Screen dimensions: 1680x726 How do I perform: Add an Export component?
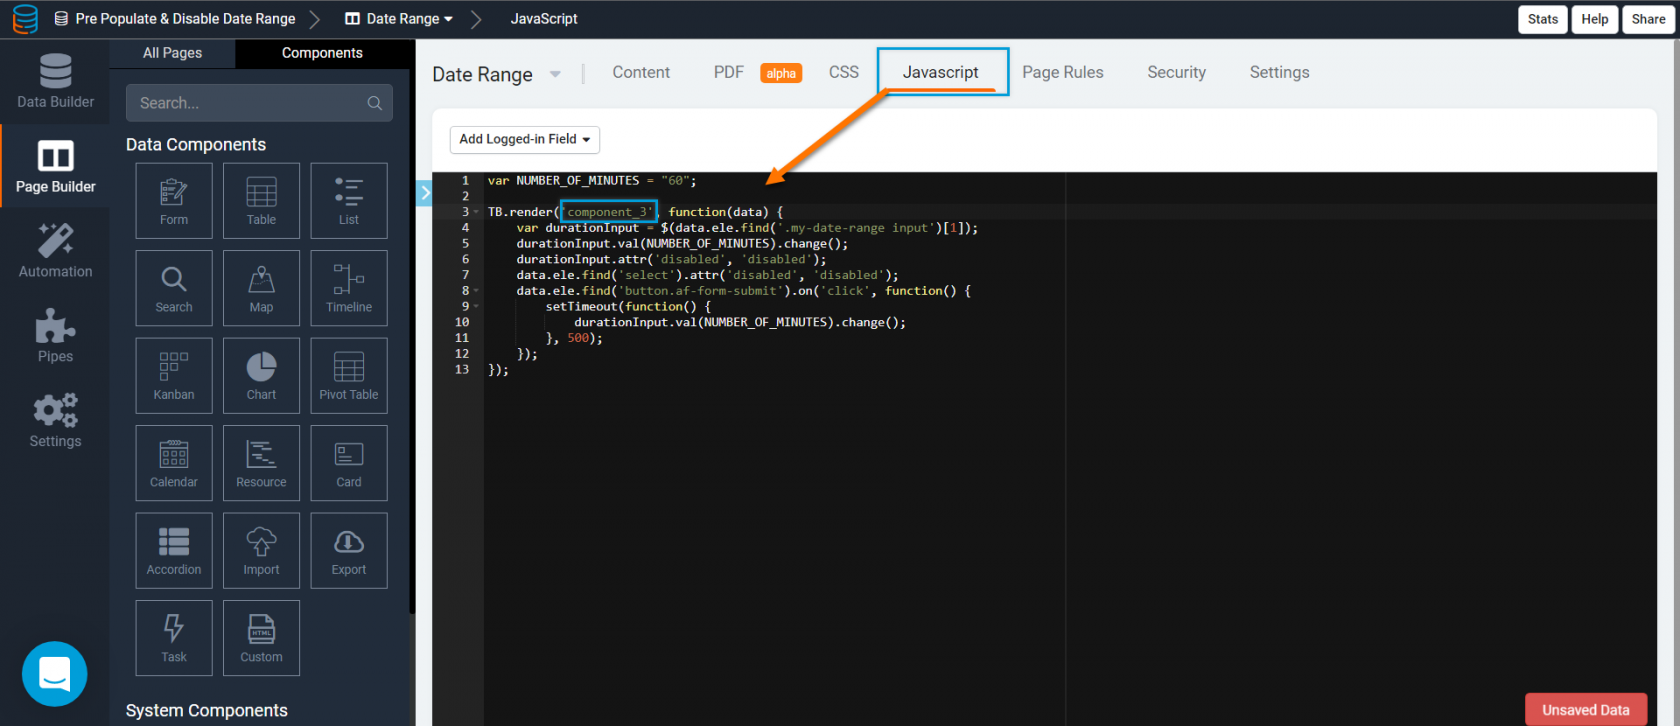tap(349, 551)
